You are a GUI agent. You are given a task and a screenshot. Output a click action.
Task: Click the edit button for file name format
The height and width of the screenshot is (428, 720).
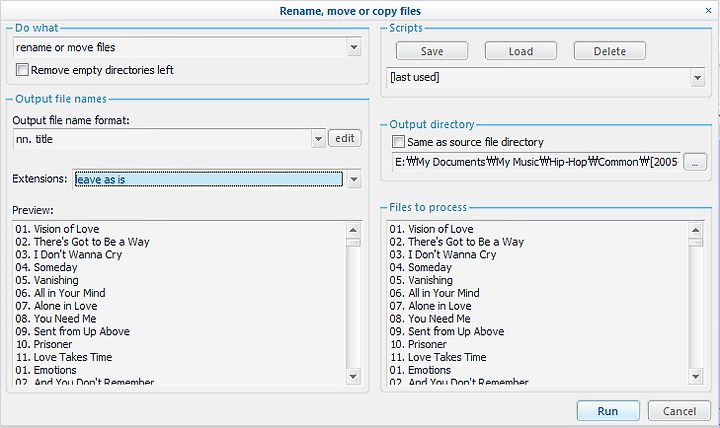point(345,138)
